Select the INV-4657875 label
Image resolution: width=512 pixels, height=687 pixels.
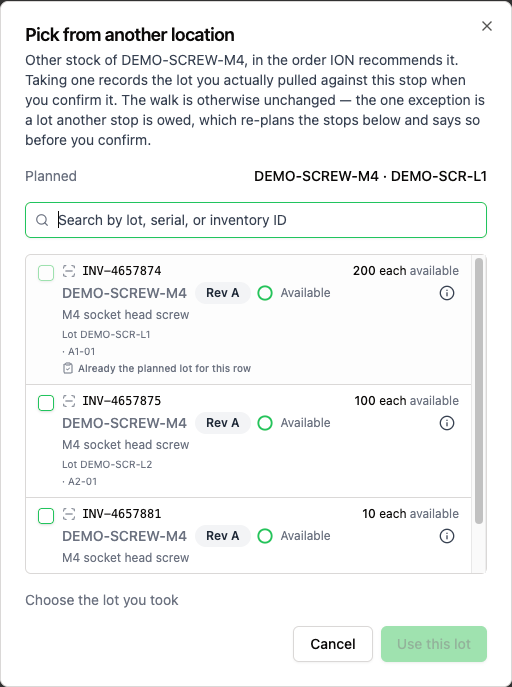122,401
